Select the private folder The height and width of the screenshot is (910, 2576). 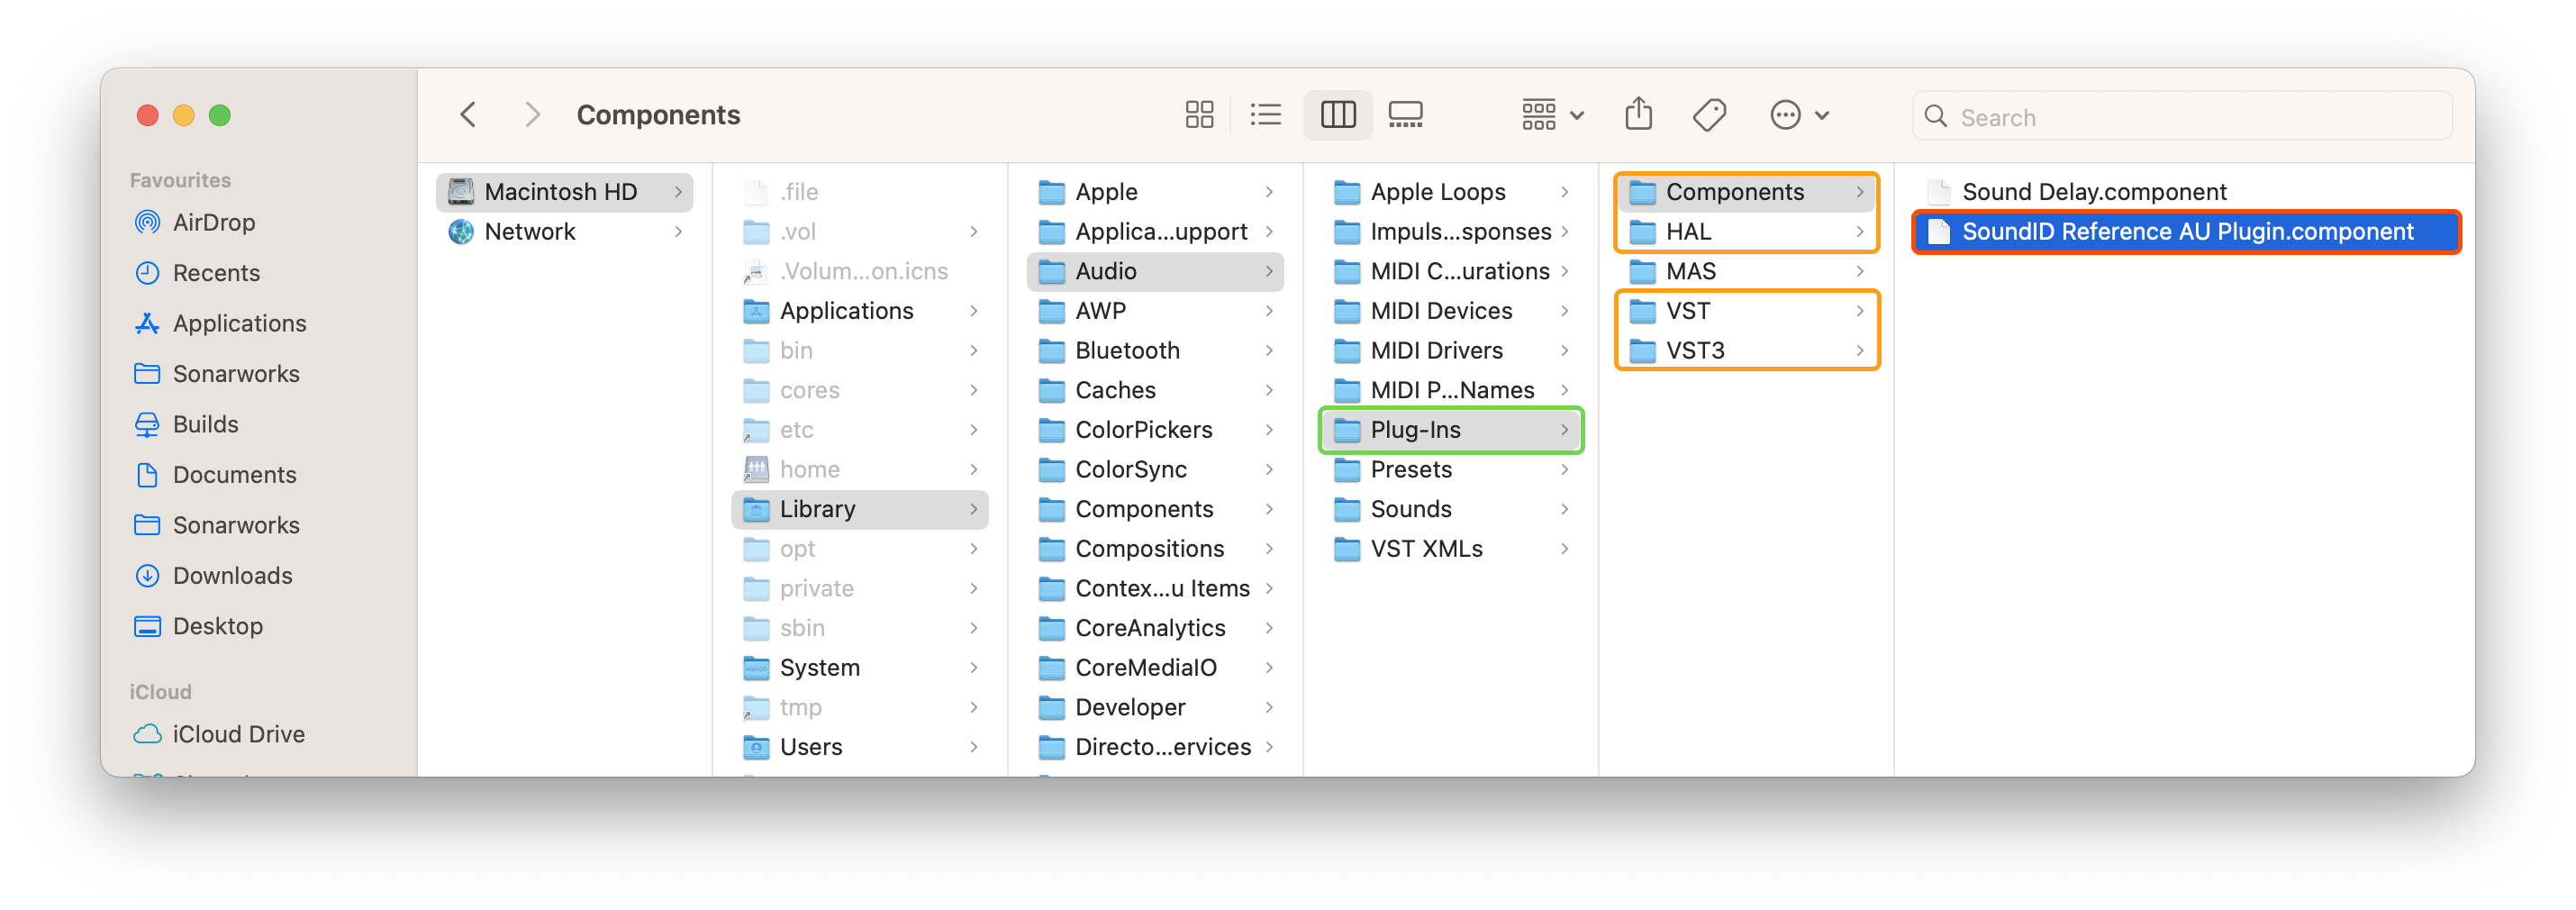pos(860,588)
